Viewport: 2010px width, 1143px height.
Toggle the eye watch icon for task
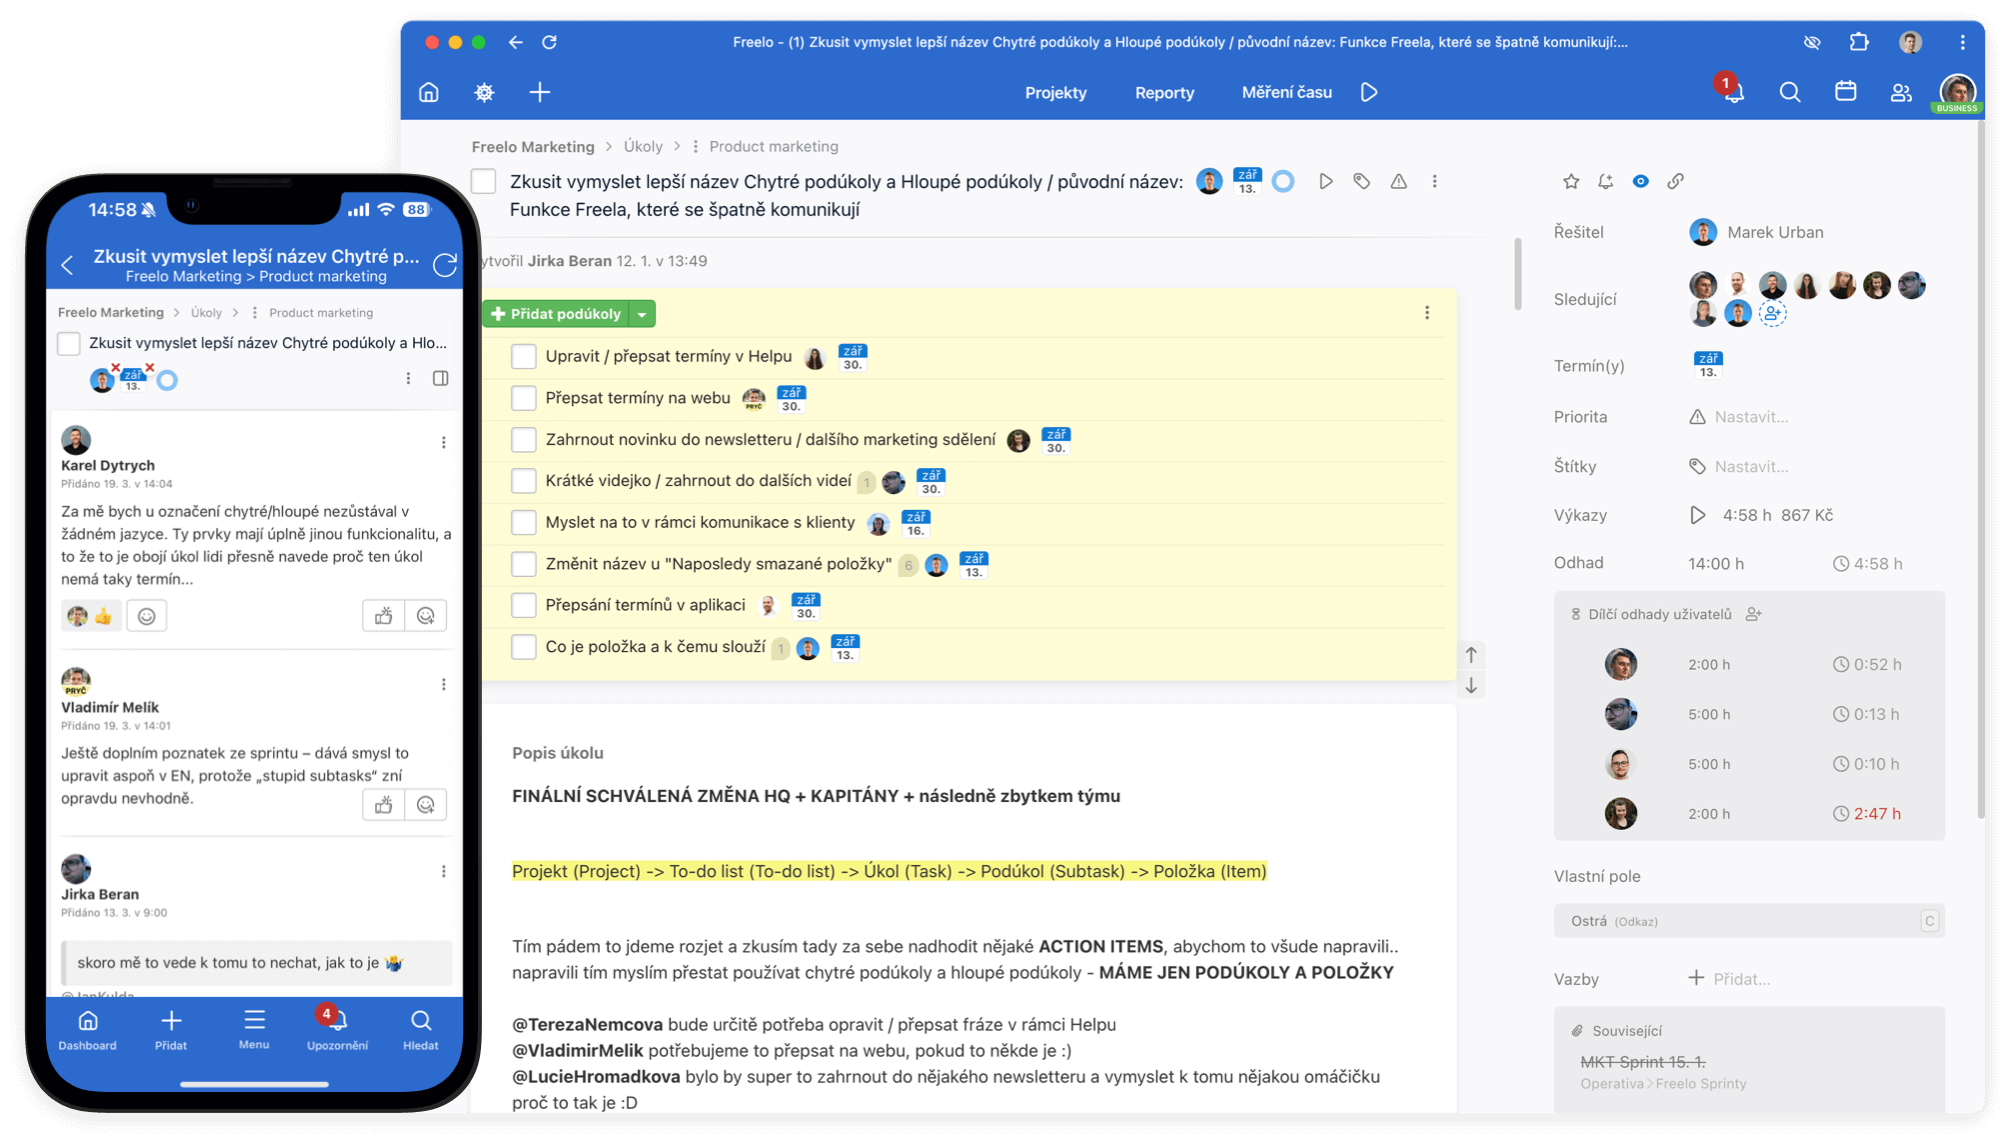(x=1641, y=181)
